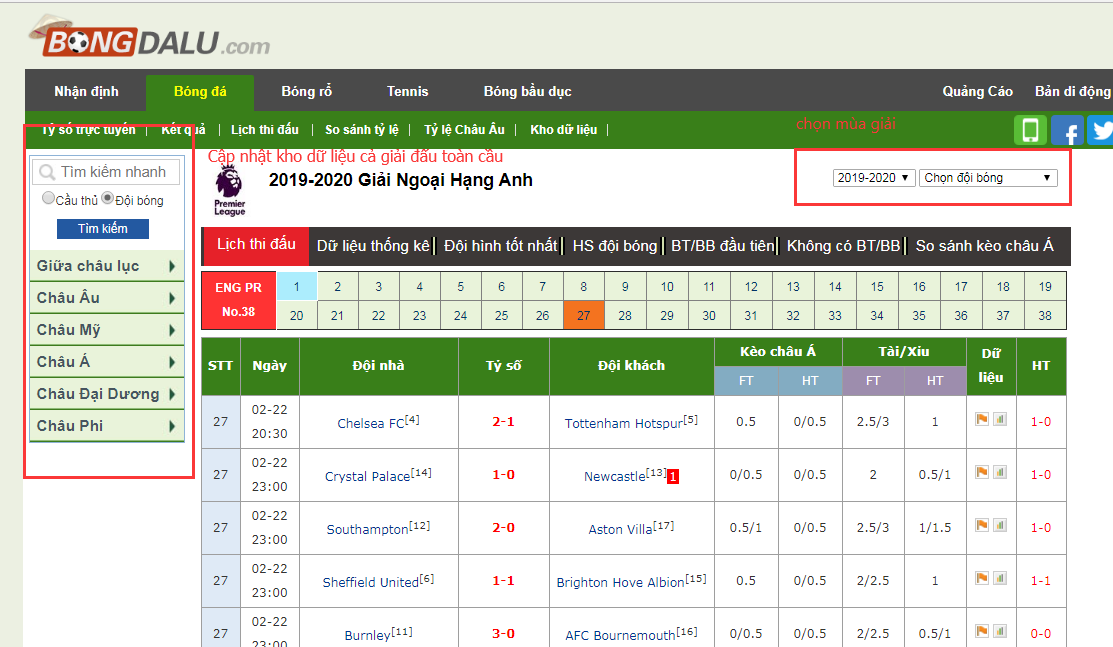Select round 28 in the round selector

click(625, 315)
